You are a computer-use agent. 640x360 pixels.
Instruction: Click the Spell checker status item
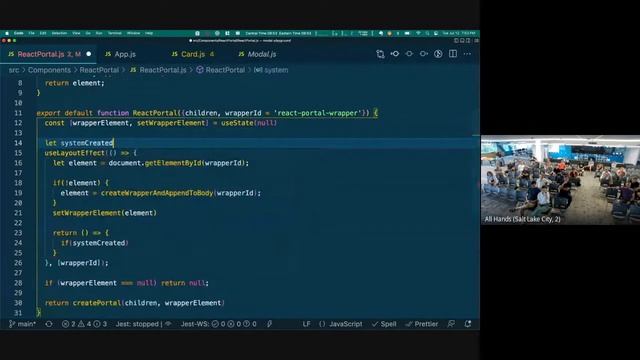[x=384, y=324]
